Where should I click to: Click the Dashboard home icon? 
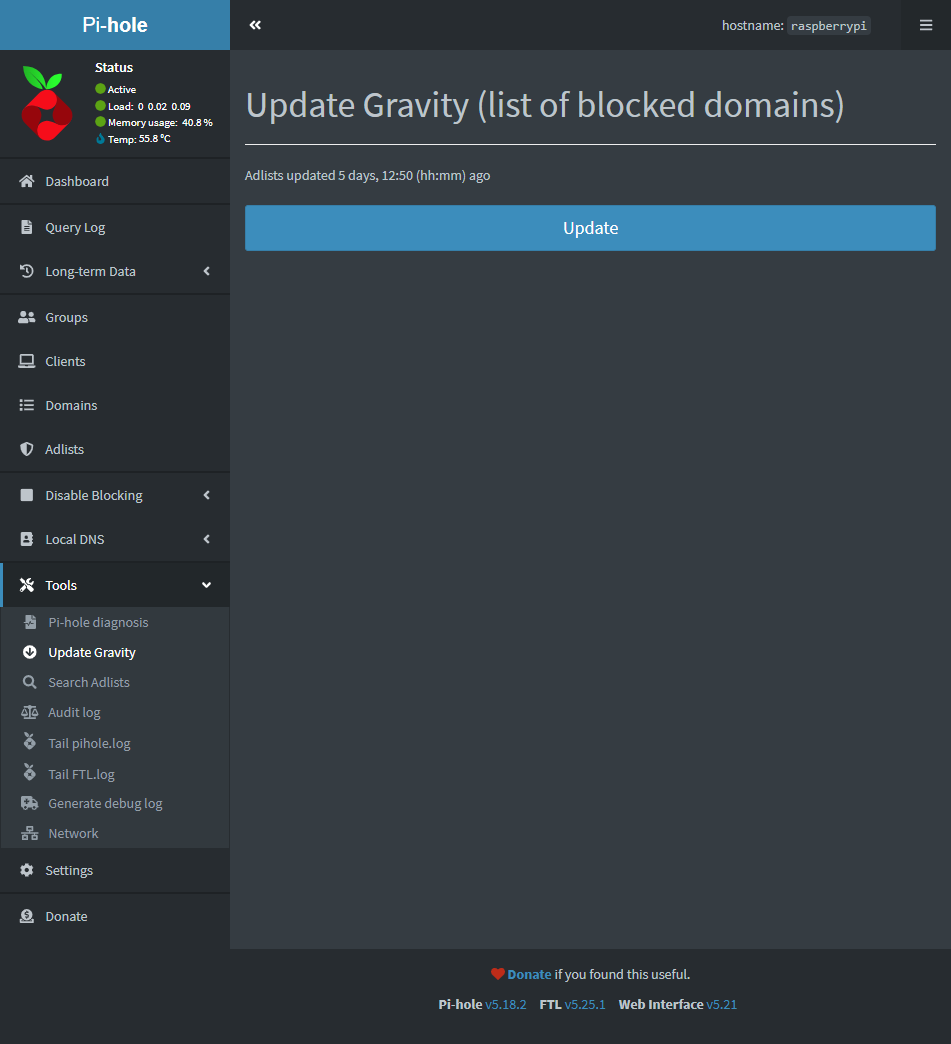click(27, 181)
